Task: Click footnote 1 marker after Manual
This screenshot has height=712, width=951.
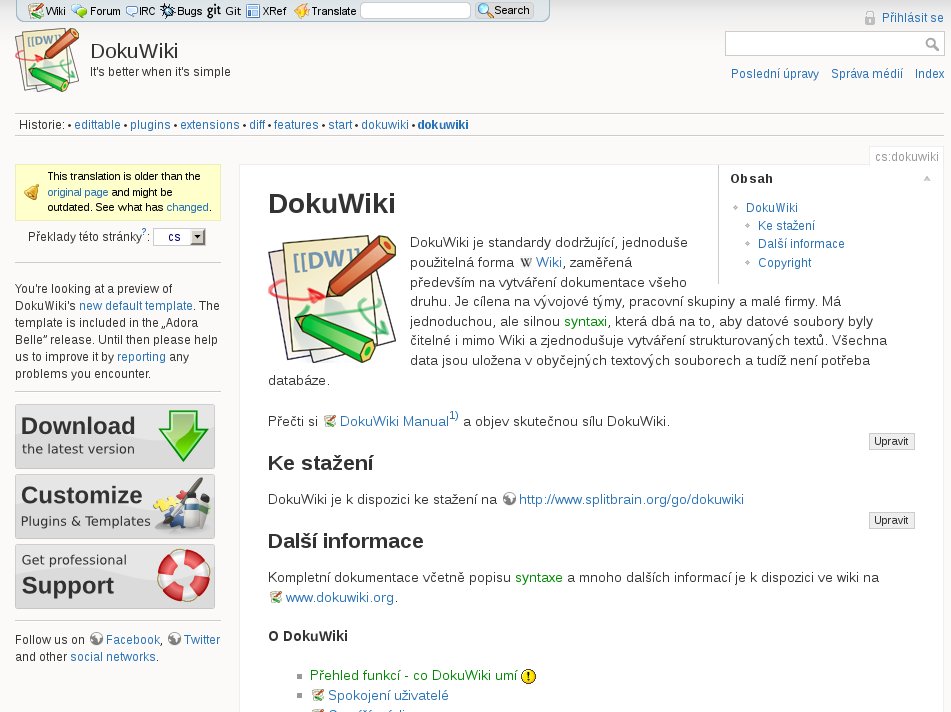Action: (454, 416)
